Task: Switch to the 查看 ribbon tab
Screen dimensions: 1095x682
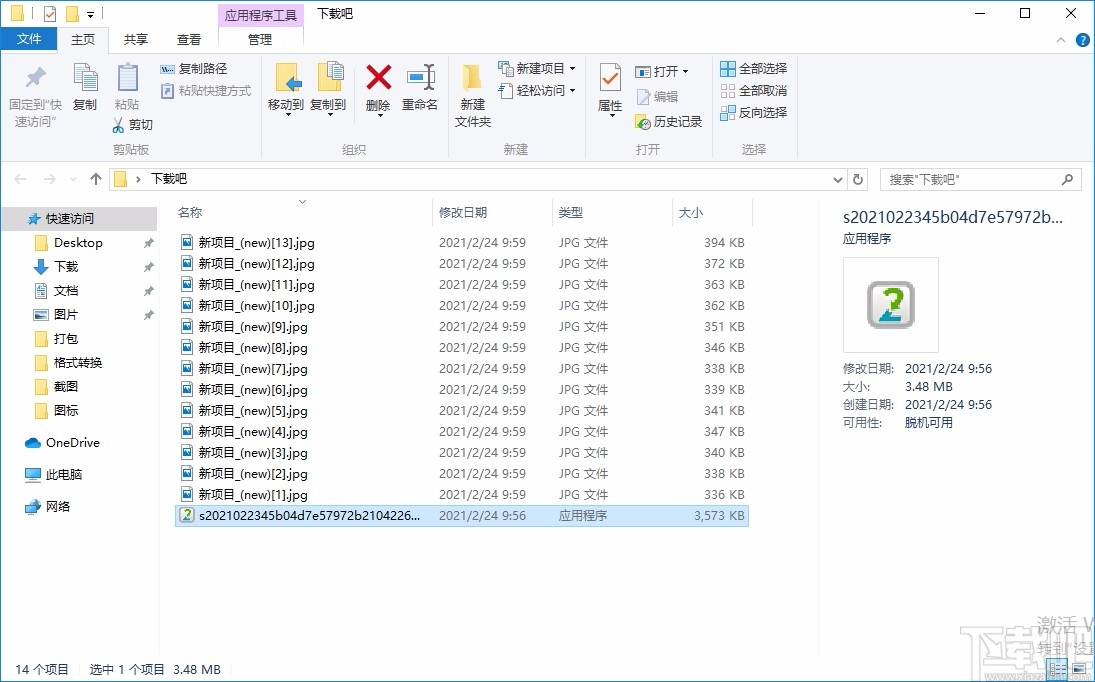Action: [x=189, y=39]
